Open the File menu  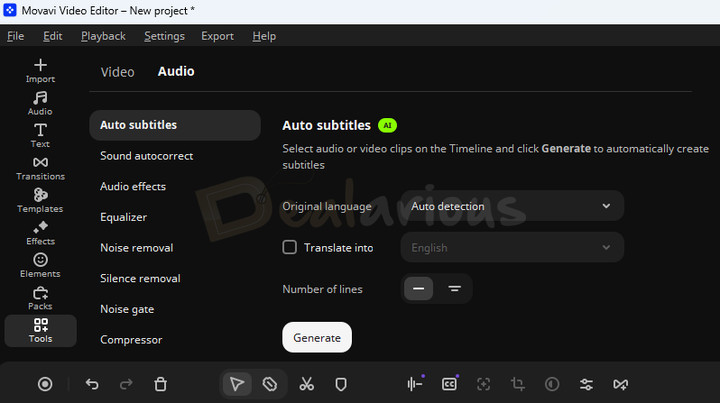(x=16, y=36)
